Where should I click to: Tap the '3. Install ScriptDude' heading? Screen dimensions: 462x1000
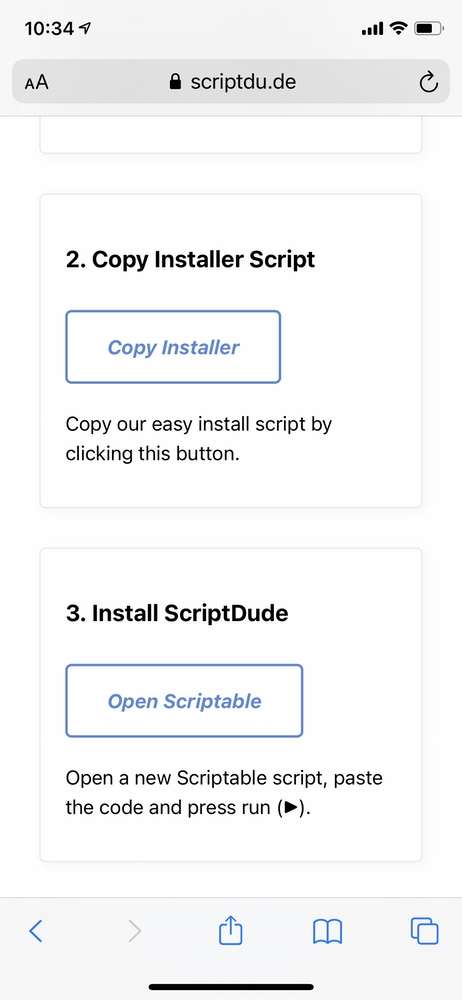point(177,614)
